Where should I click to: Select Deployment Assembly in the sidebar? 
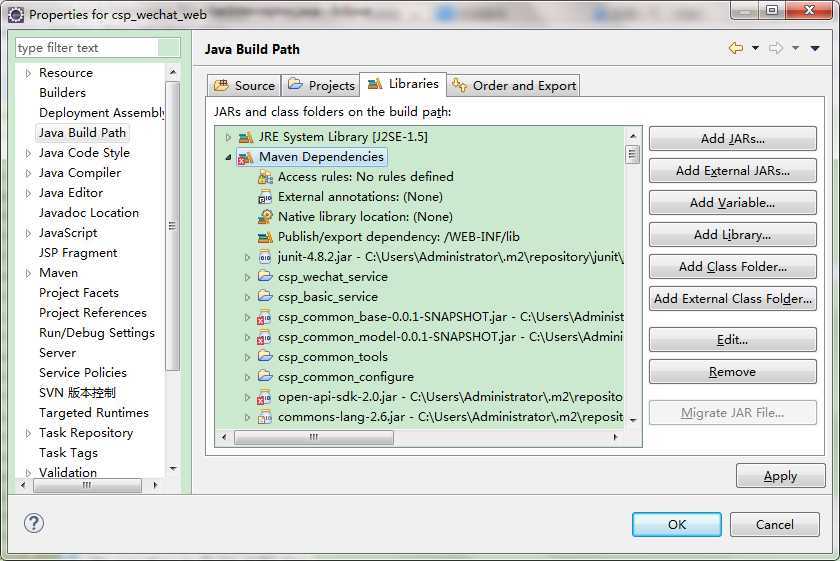point(101,113)
